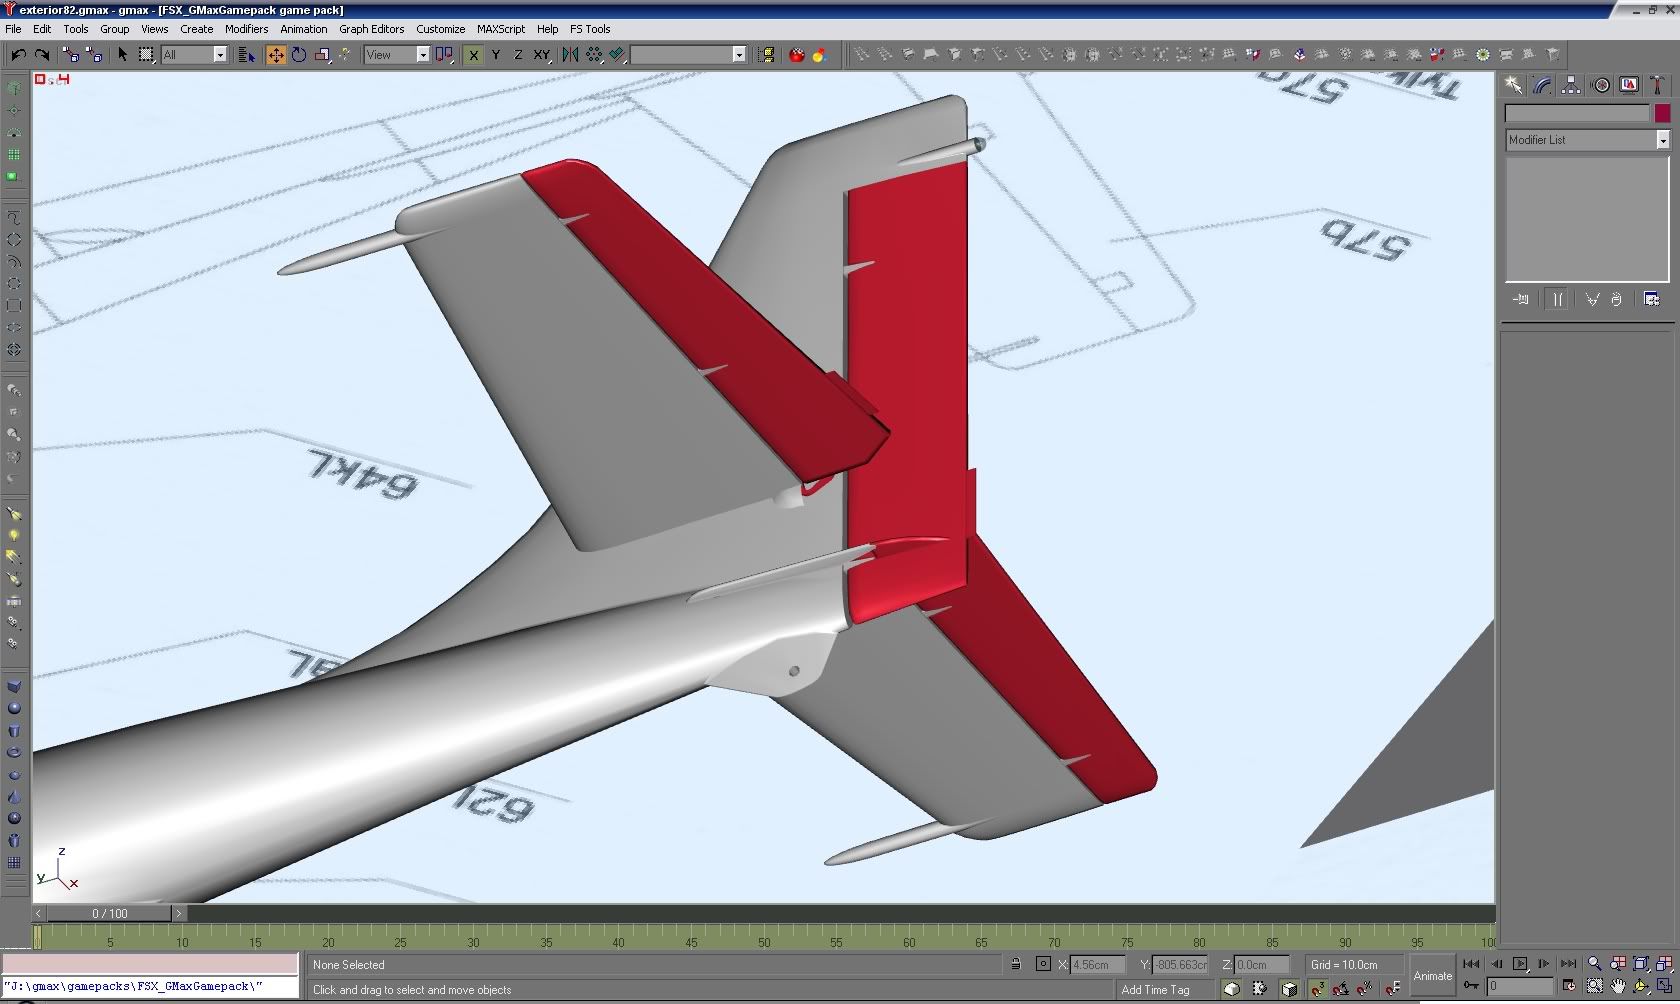Open the Modifiers menu
The width and height of the screenshot is (1680, 1004).
click(246, 29)
